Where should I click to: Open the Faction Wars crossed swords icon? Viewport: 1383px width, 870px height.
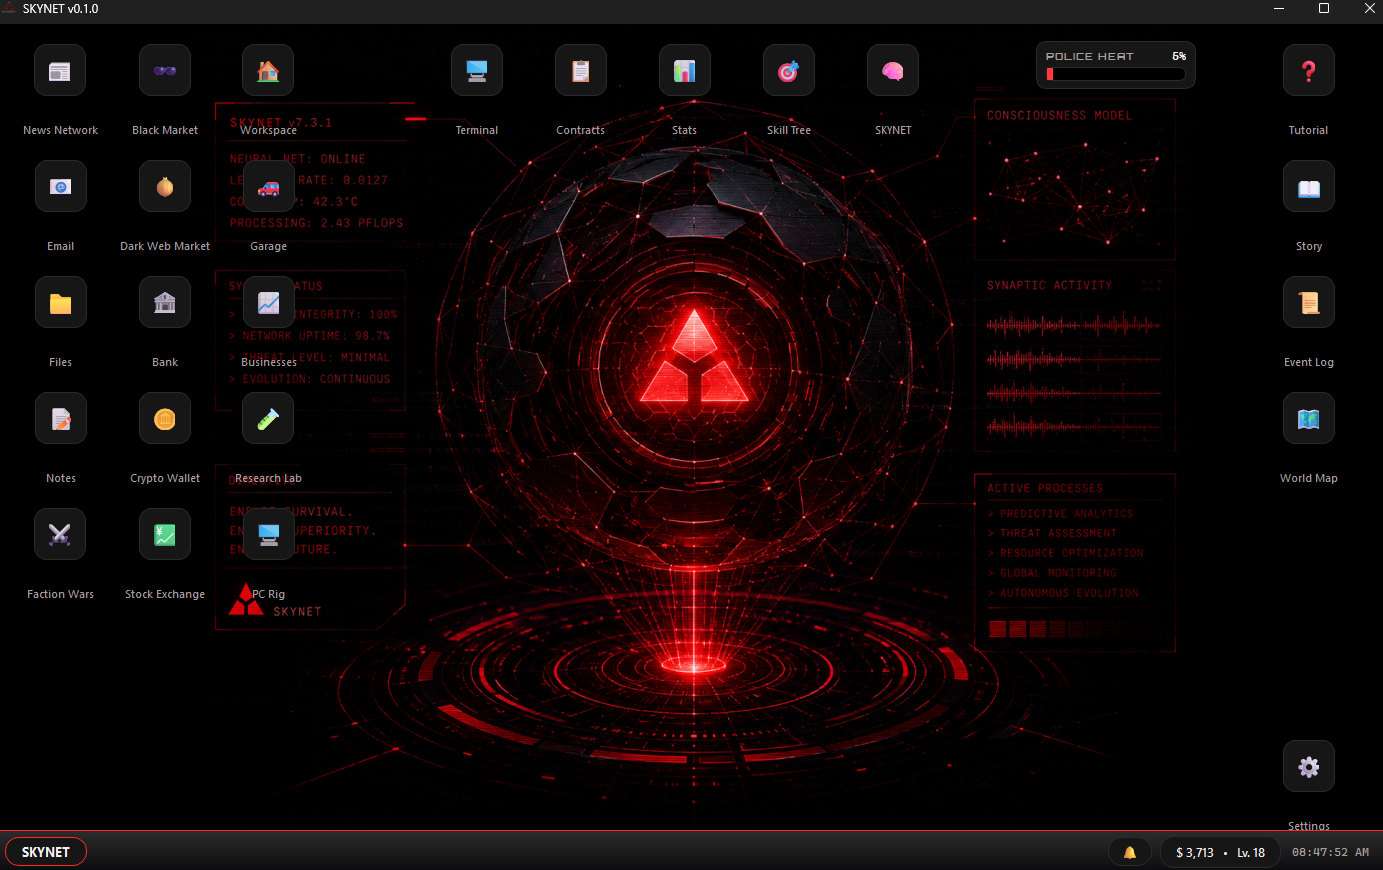[60, 535]
